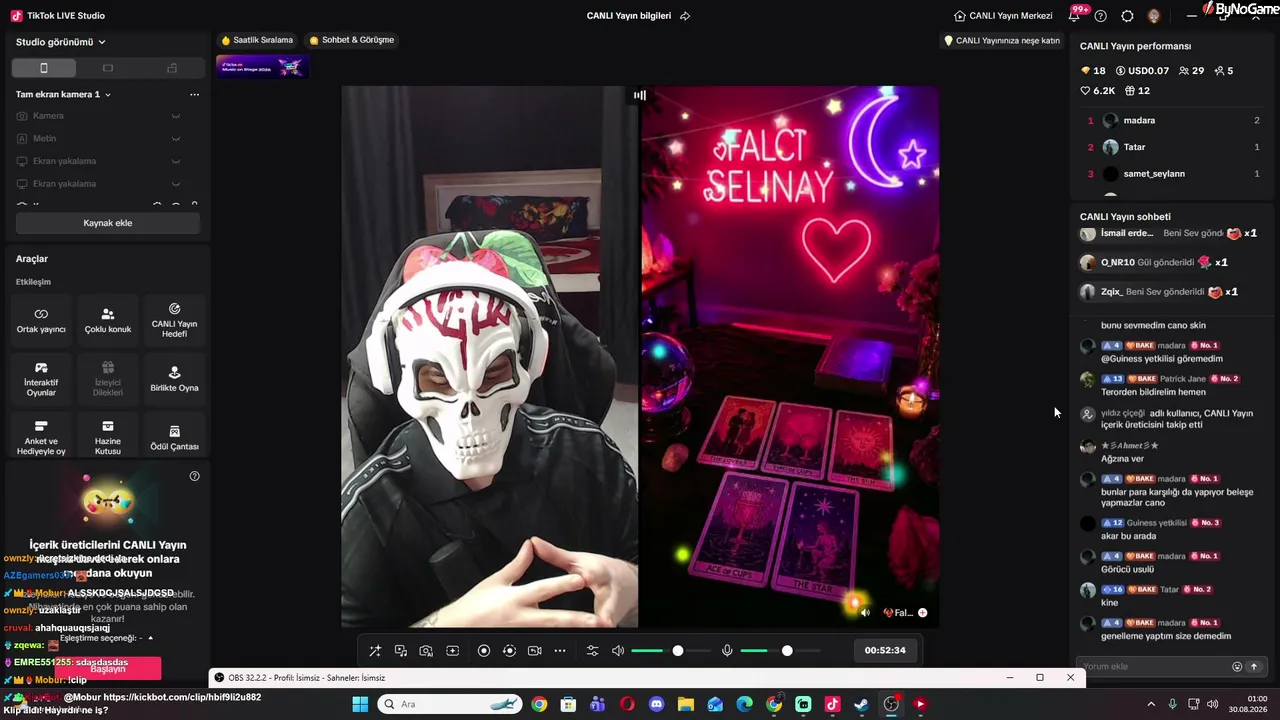Expand the Studio görünümü dropdown

tap(61, 42)
